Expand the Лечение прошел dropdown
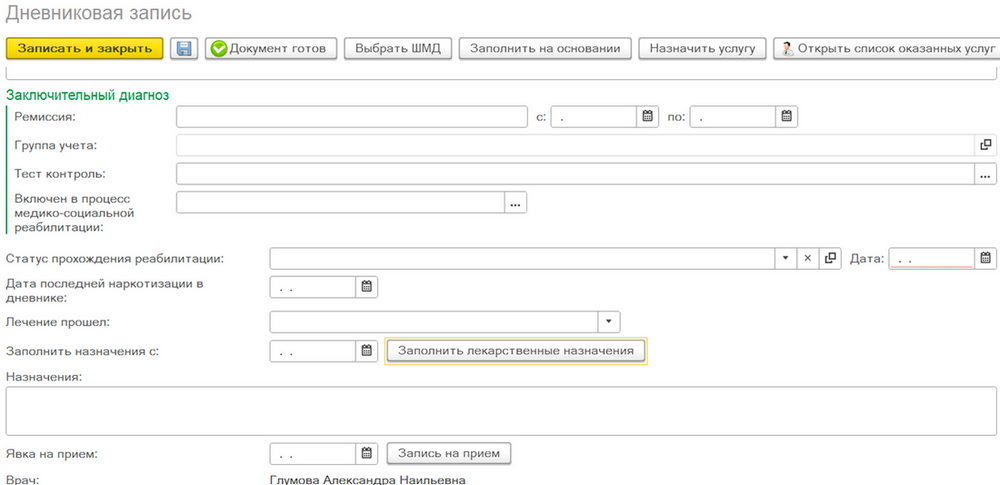This screenshot has width=1000, height=485. coord(609,322)
